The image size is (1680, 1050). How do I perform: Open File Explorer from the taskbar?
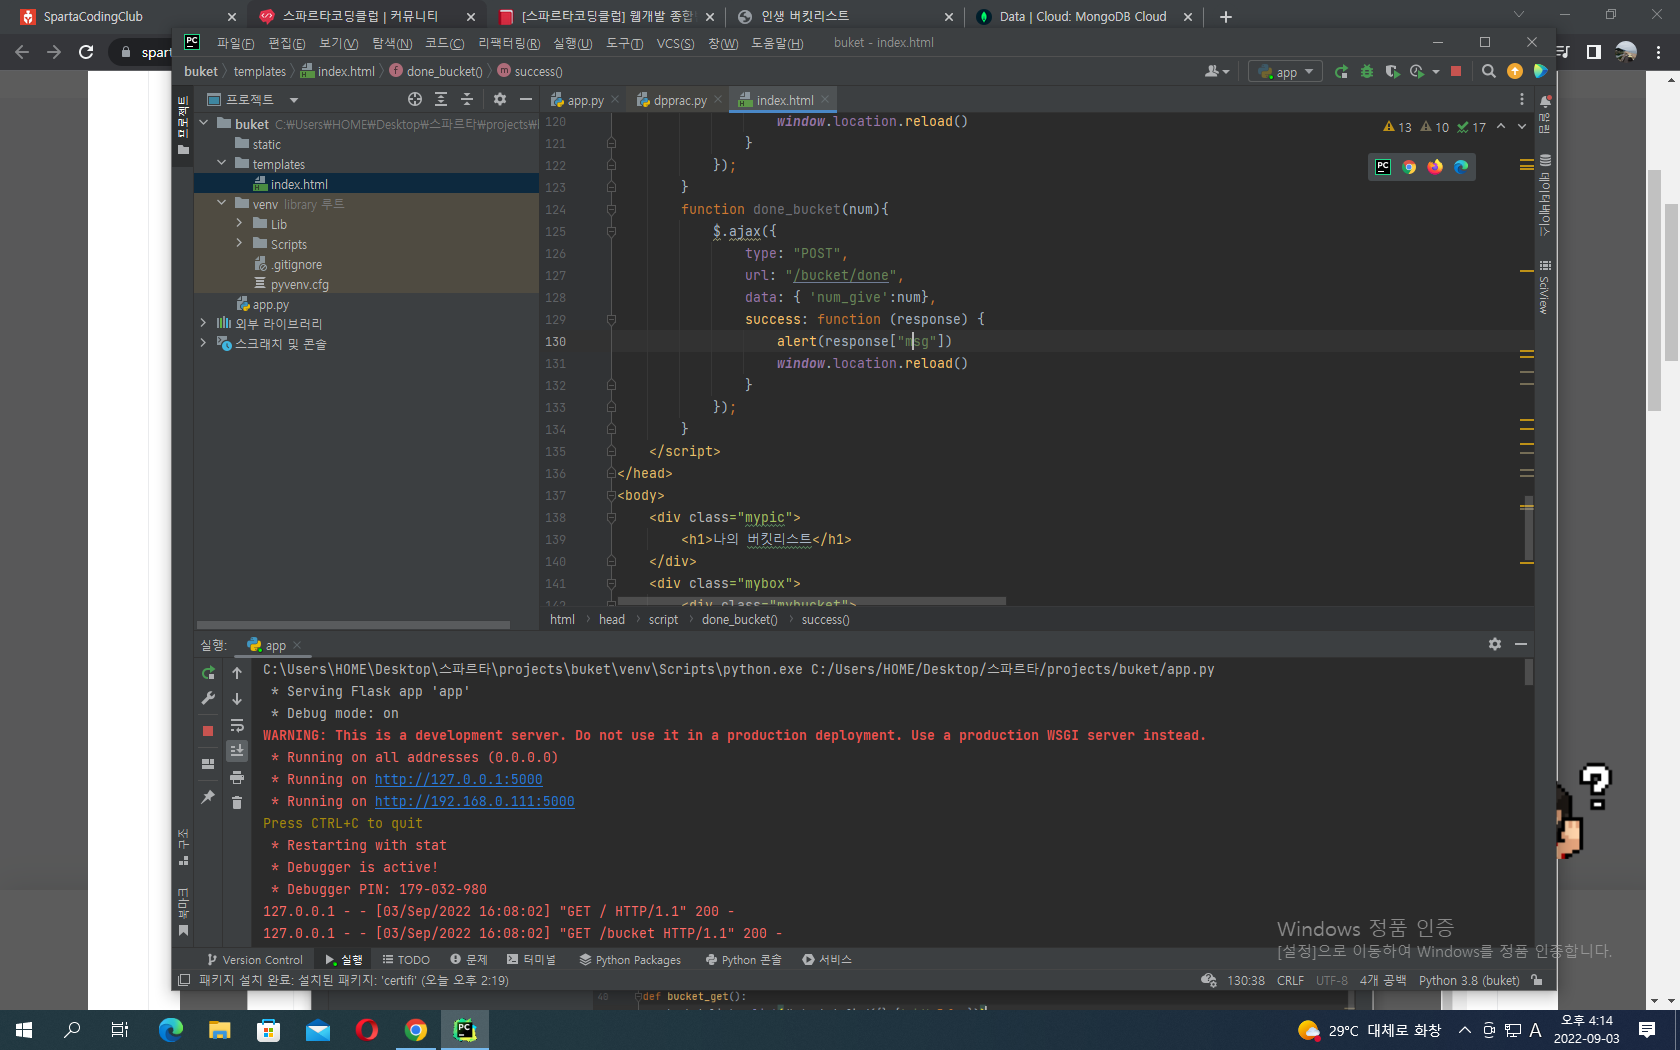(x=220, y=1029)
